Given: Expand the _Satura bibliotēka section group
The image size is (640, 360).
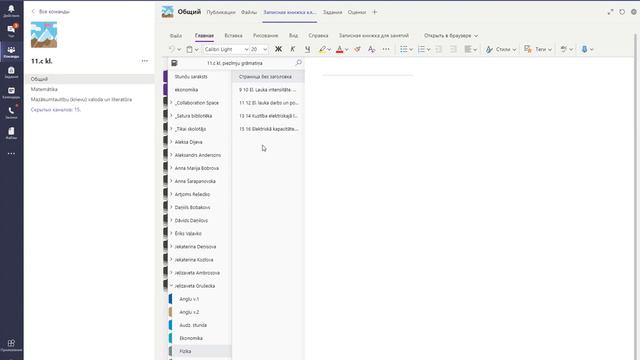Looking at the screenshot, I should coord(171,116).
